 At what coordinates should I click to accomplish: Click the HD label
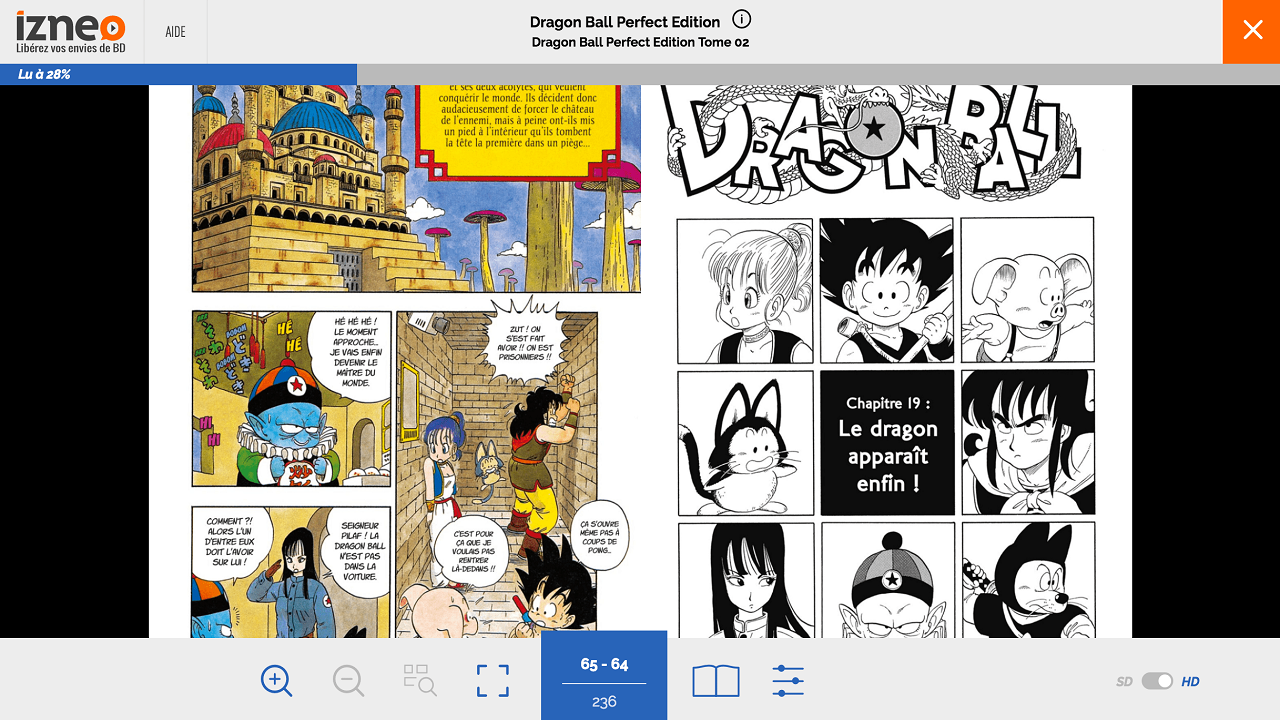pos(1190,682)
